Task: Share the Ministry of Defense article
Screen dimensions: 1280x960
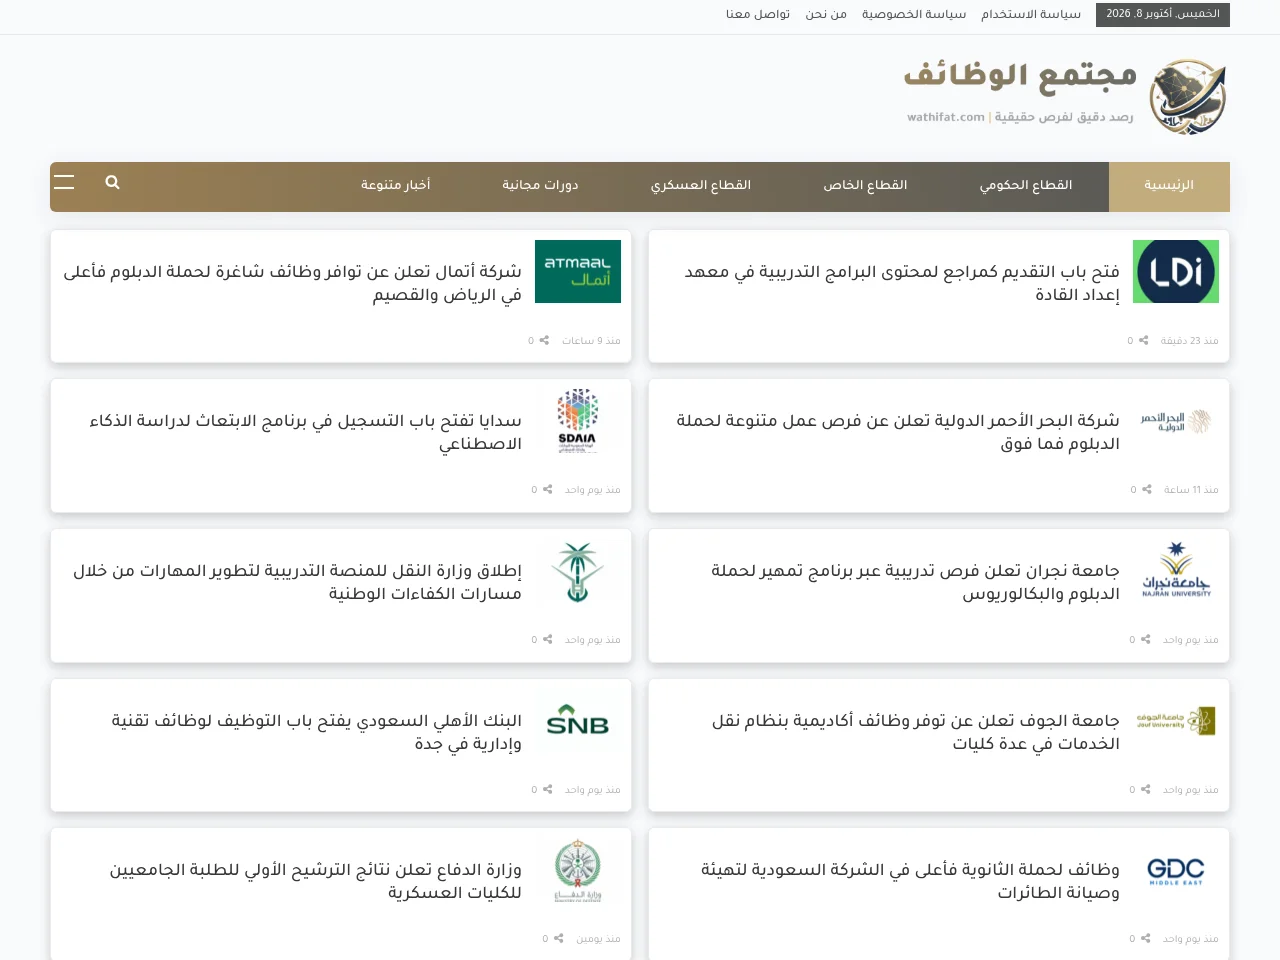Action: point(558,938)
